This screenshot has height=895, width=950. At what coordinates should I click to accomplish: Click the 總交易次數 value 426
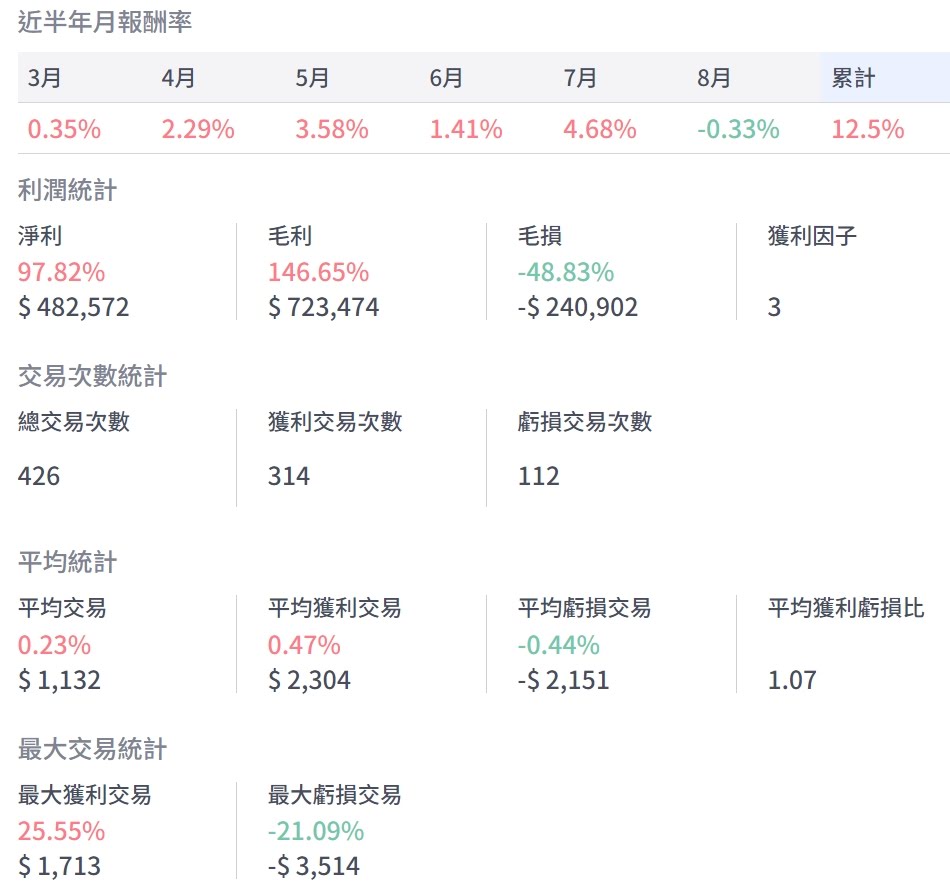click(x=39, y=476)
